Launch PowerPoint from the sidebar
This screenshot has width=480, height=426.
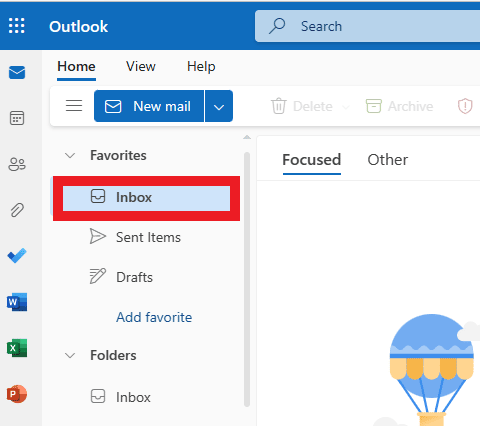click(x=17, y=394)
